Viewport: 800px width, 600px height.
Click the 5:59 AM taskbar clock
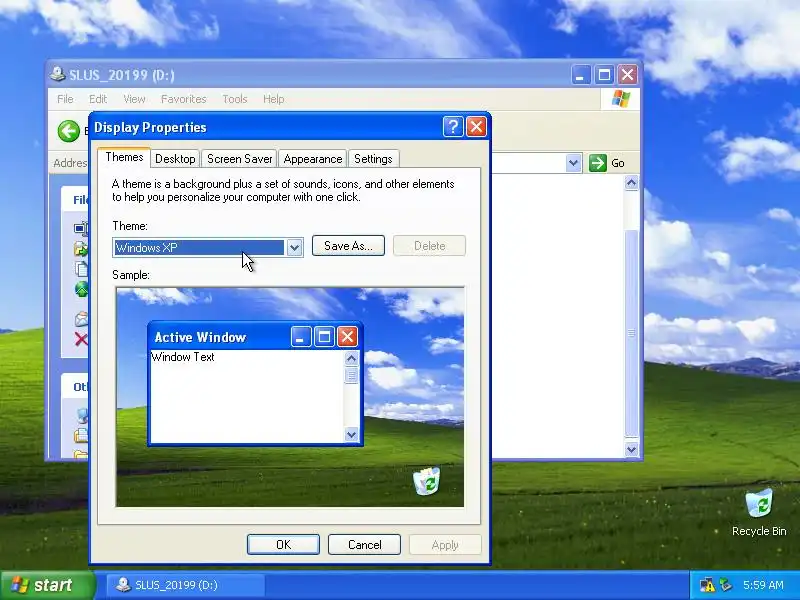(763, 585)
